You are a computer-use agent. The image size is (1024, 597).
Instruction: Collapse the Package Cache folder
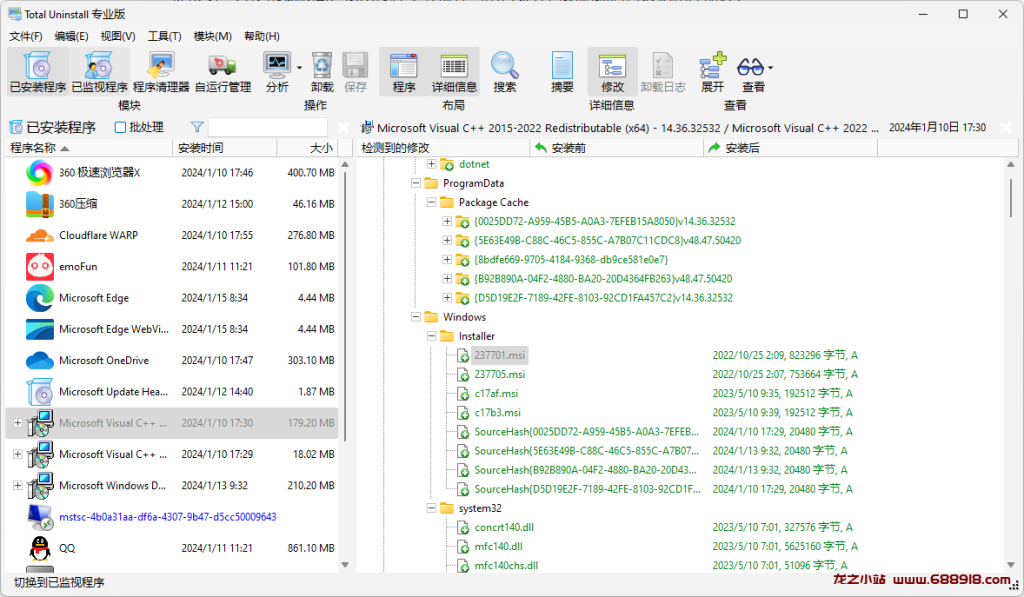click(x=431, y=202)
